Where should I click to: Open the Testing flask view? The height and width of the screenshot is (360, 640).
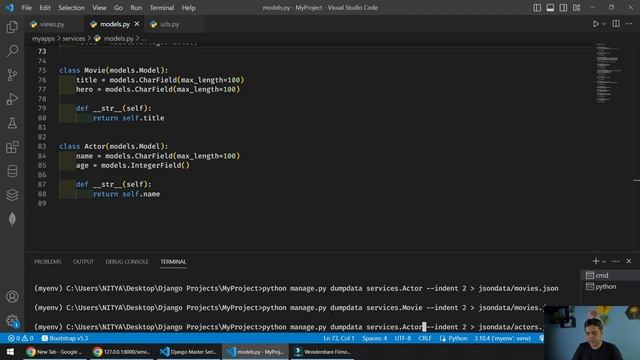pyautogui.click(x=12, y=123)
